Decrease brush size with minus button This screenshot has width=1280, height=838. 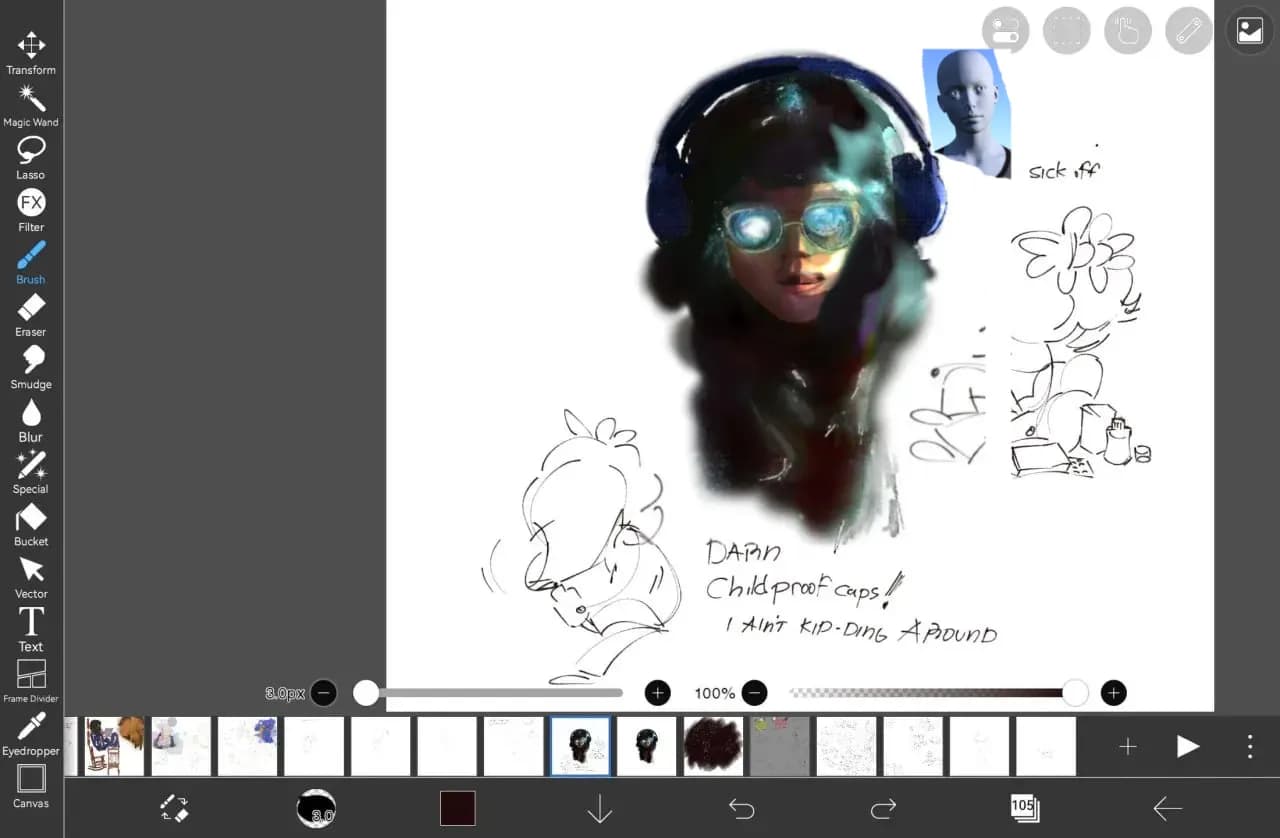point(323,693)
